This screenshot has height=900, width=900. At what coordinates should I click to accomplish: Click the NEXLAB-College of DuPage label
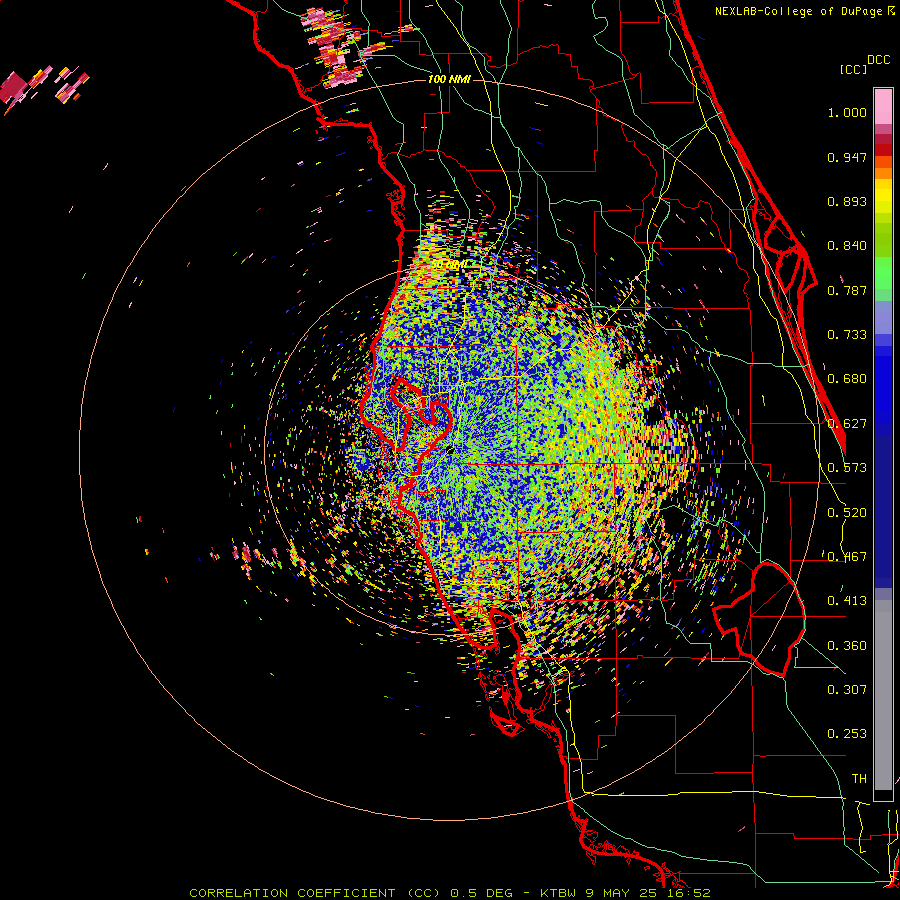coord(799,11)
